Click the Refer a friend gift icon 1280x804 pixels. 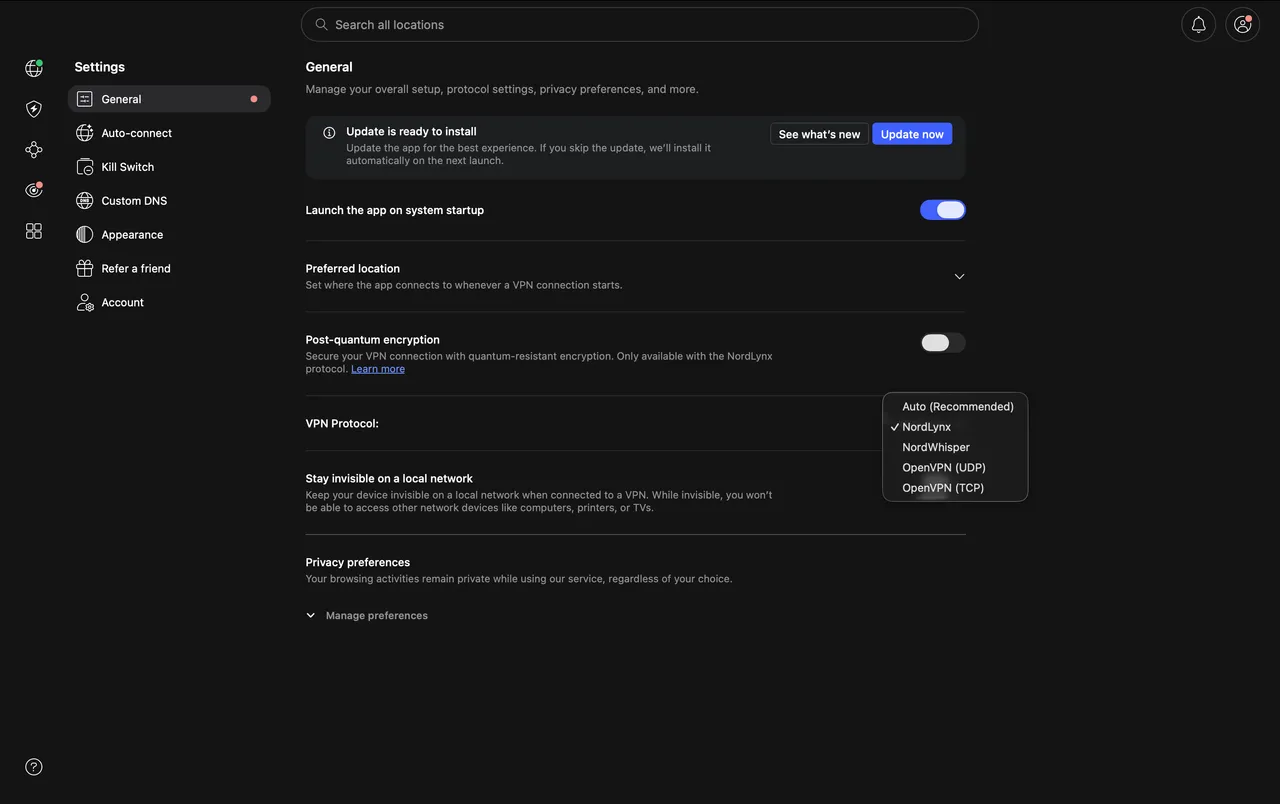point(84,268)
